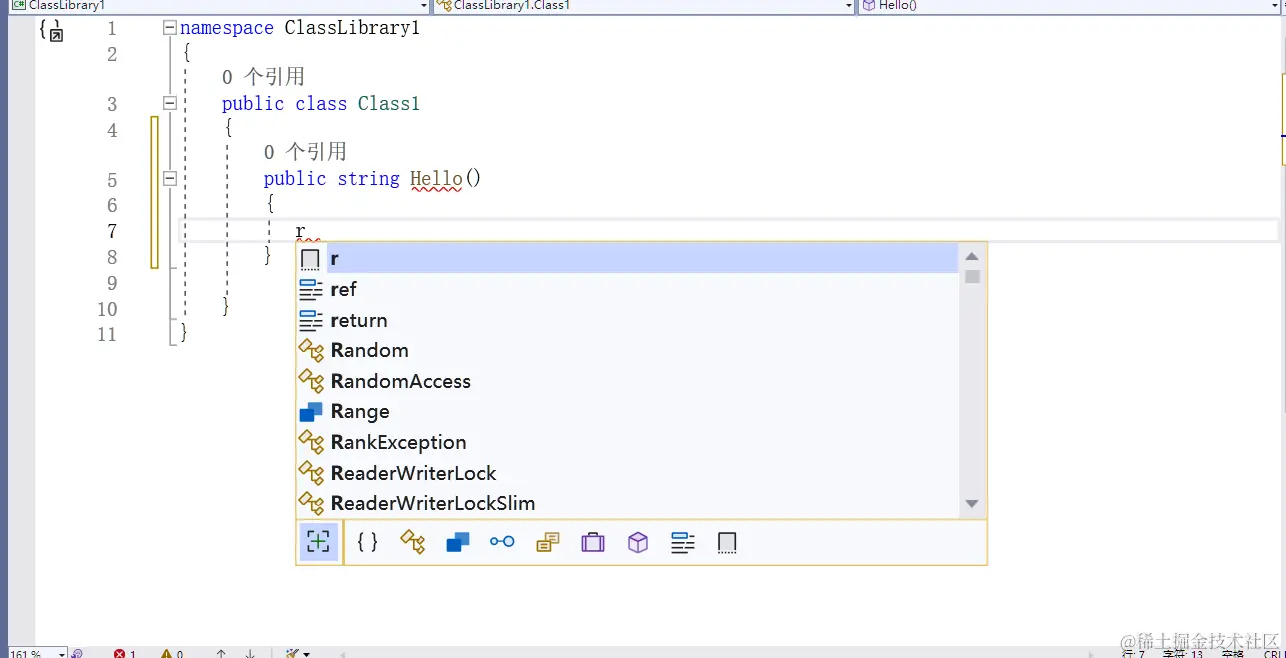Screen dimensions: 1286x658
Task: Filter IntelliSense by enums icon
Action: (547, 542)
